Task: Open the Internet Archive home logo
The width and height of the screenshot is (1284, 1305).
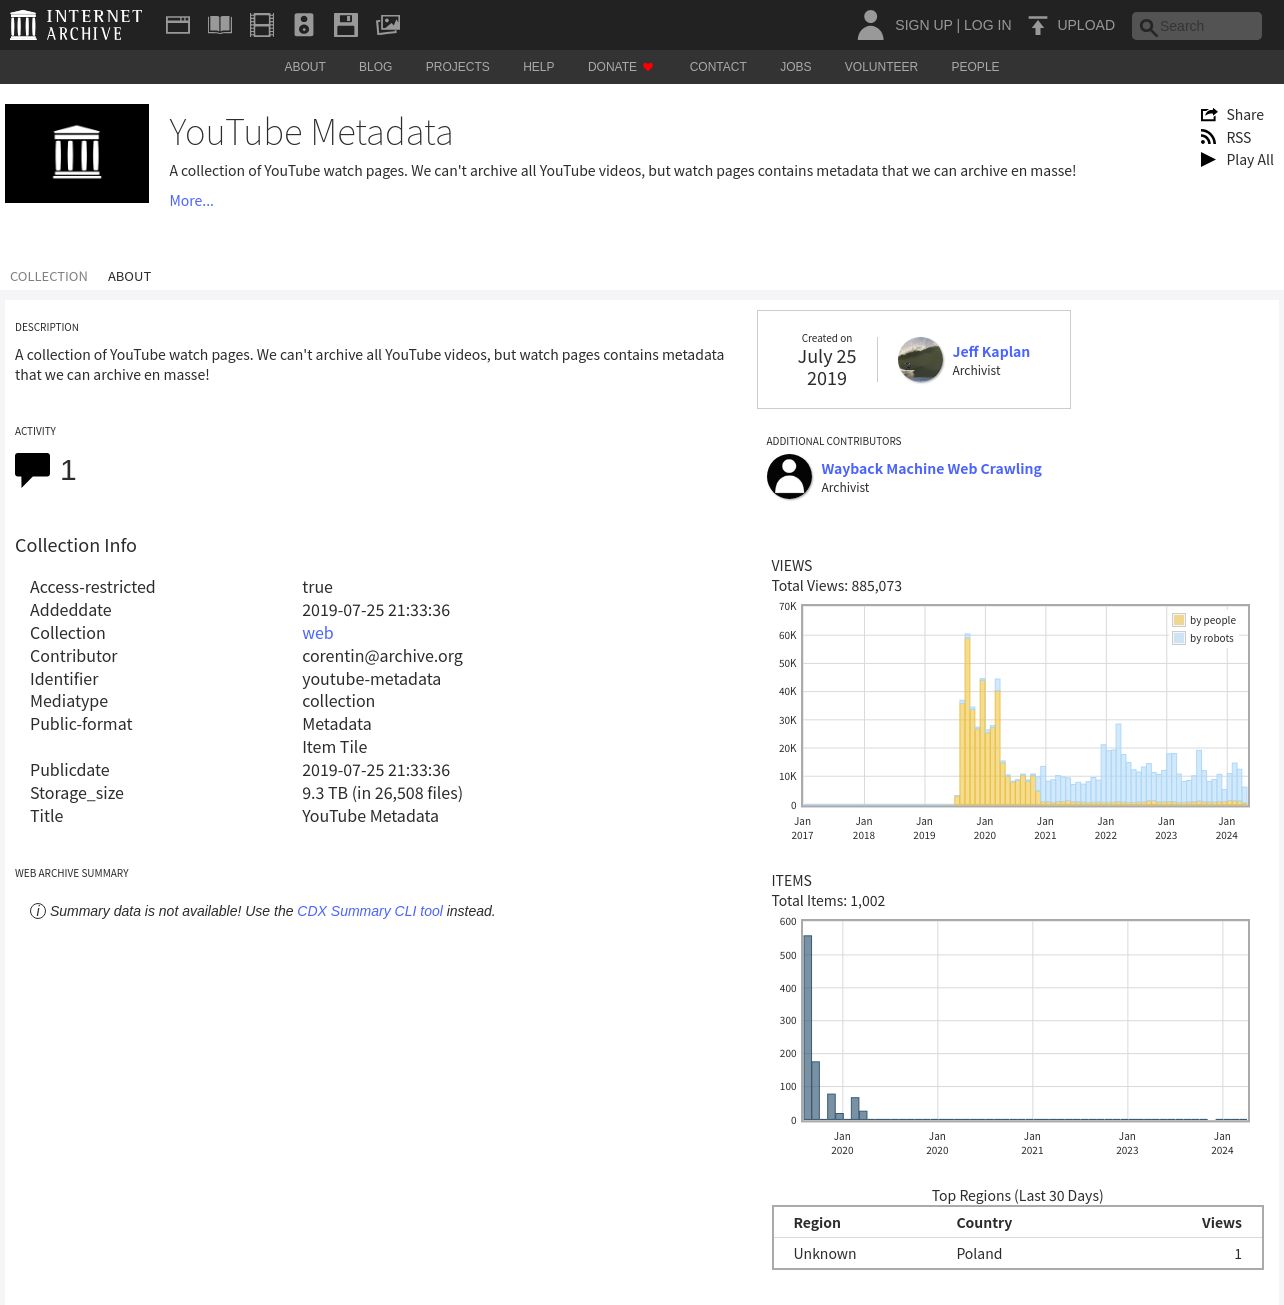Action: click(76, 25)
